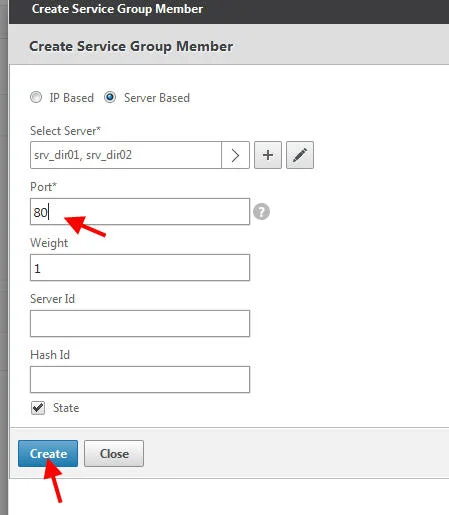Image resolution: width=449 pixels, height=515 pixels.
Task: Open server list with arrow chevron
Action: (235, 155)
